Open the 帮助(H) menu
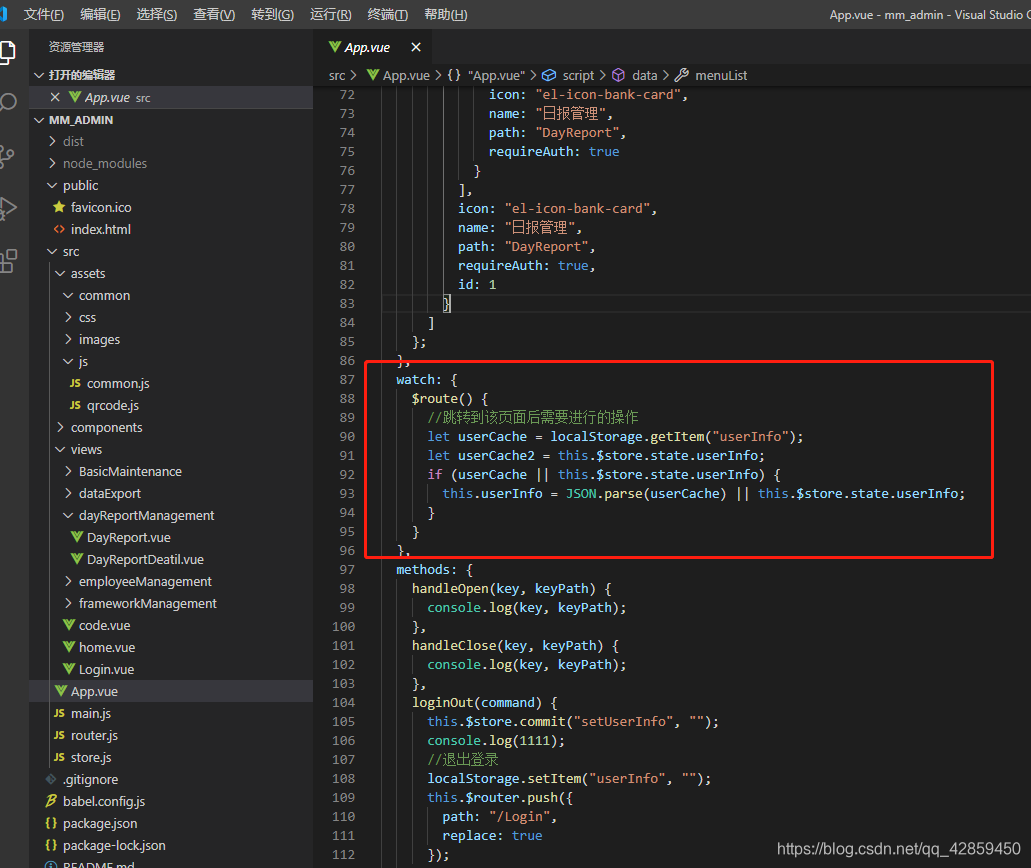This screenshot has height=868, width=1031. [446, 14]
